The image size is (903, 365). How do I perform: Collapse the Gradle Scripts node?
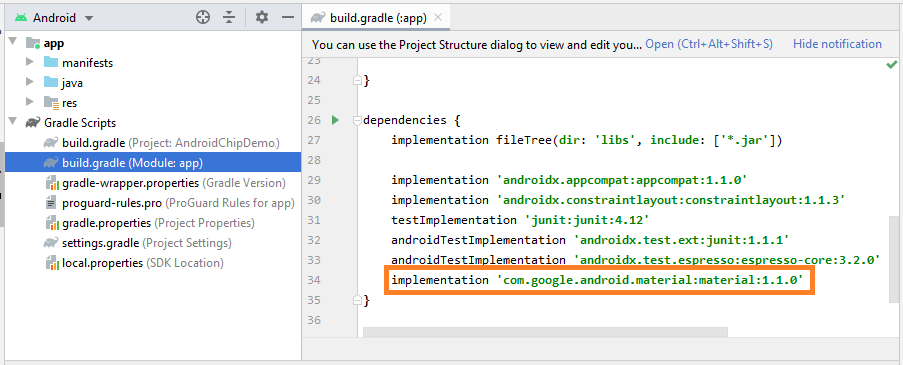click(x=12, y=122)
